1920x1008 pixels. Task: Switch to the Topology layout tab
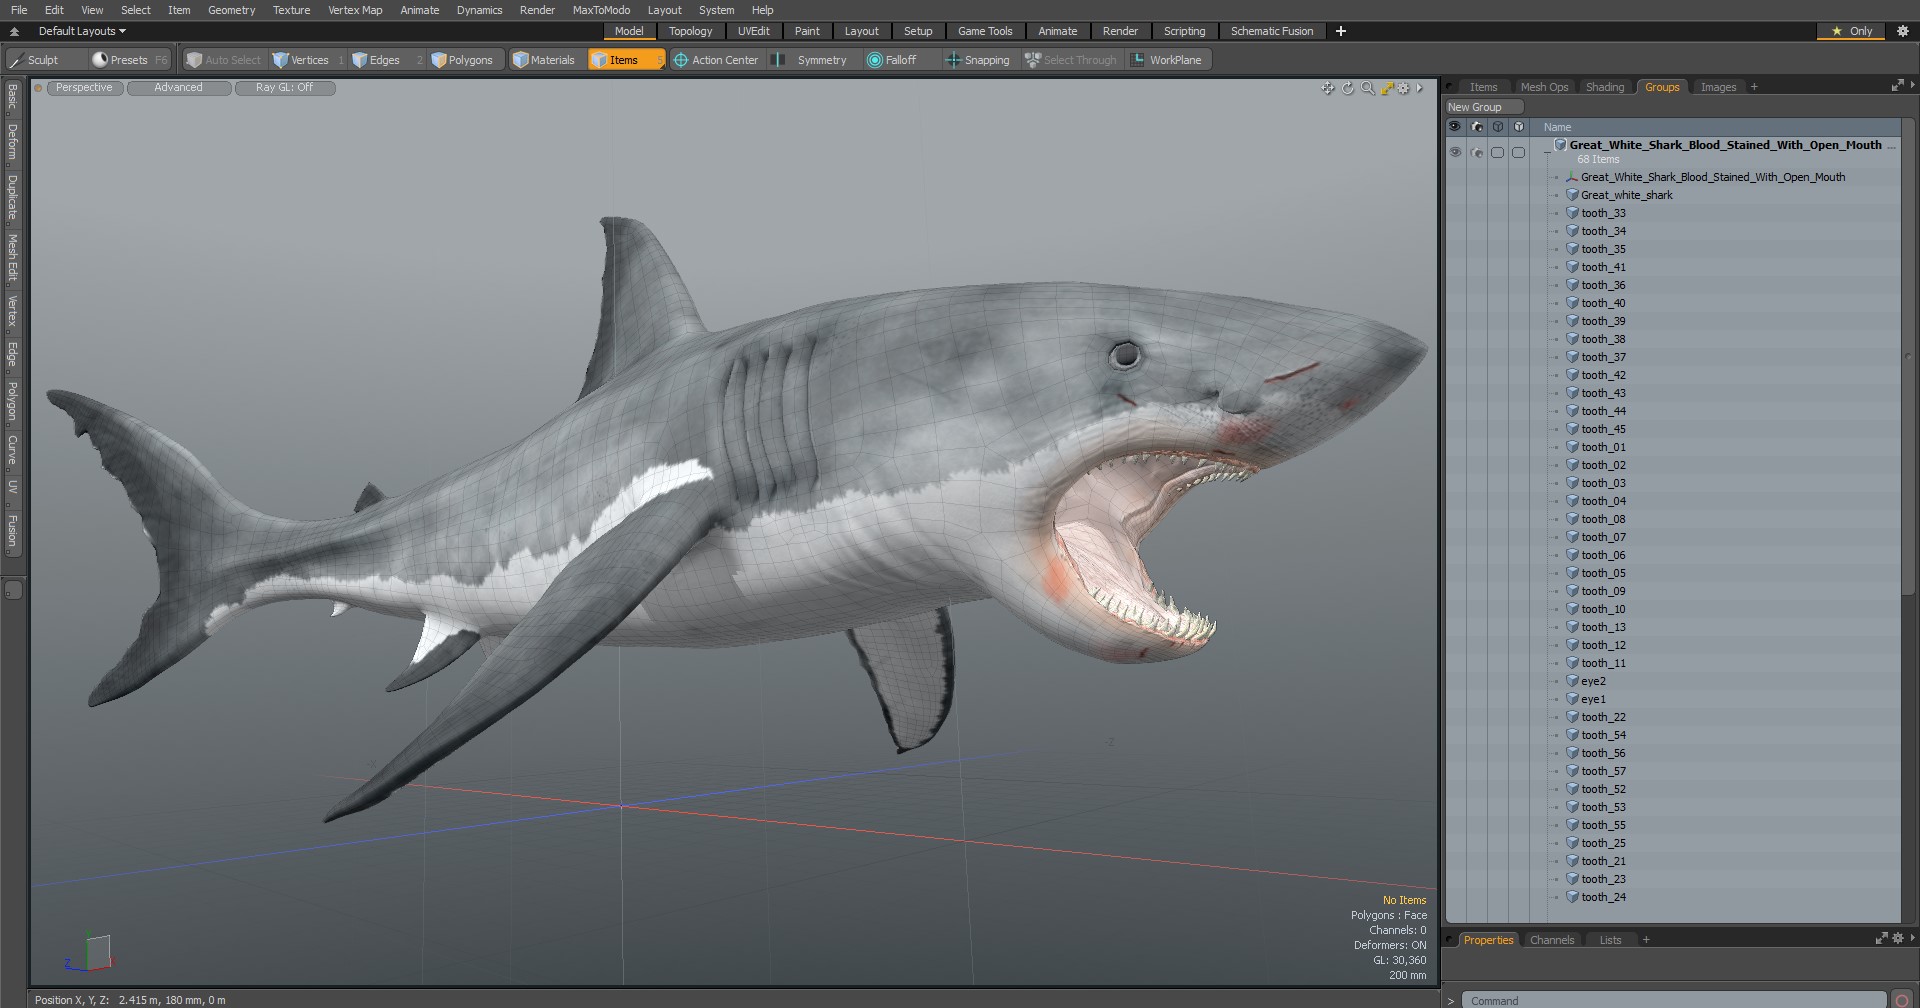tap(690, 31)
